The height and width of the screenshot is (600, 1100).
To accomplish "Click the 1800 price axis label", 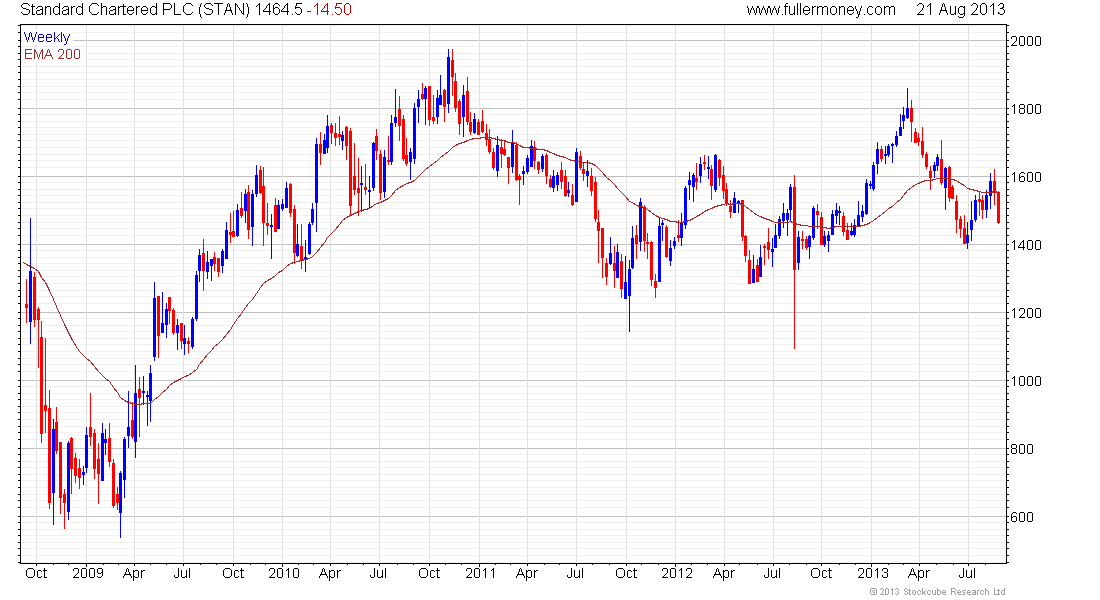I will [x=1026, y=109].
